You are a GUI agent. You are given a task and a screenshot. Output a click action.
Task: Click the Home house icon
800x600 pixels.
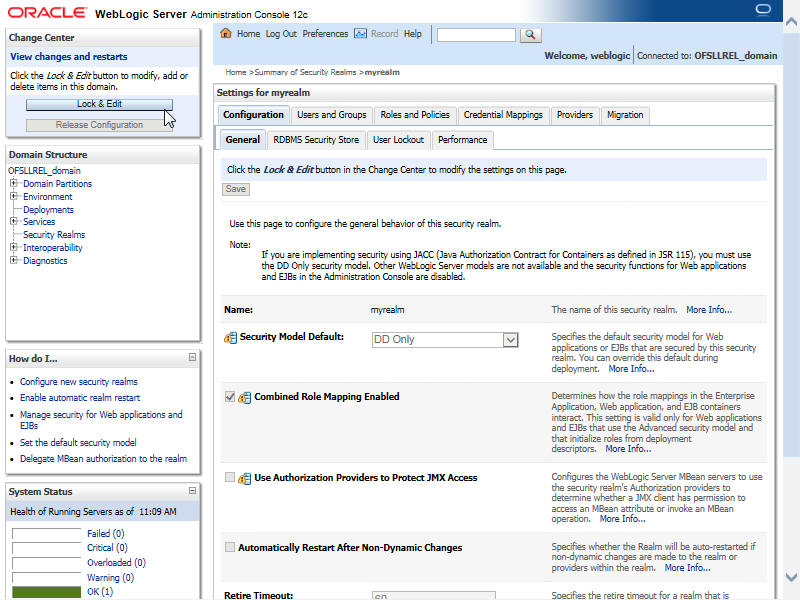226,34
